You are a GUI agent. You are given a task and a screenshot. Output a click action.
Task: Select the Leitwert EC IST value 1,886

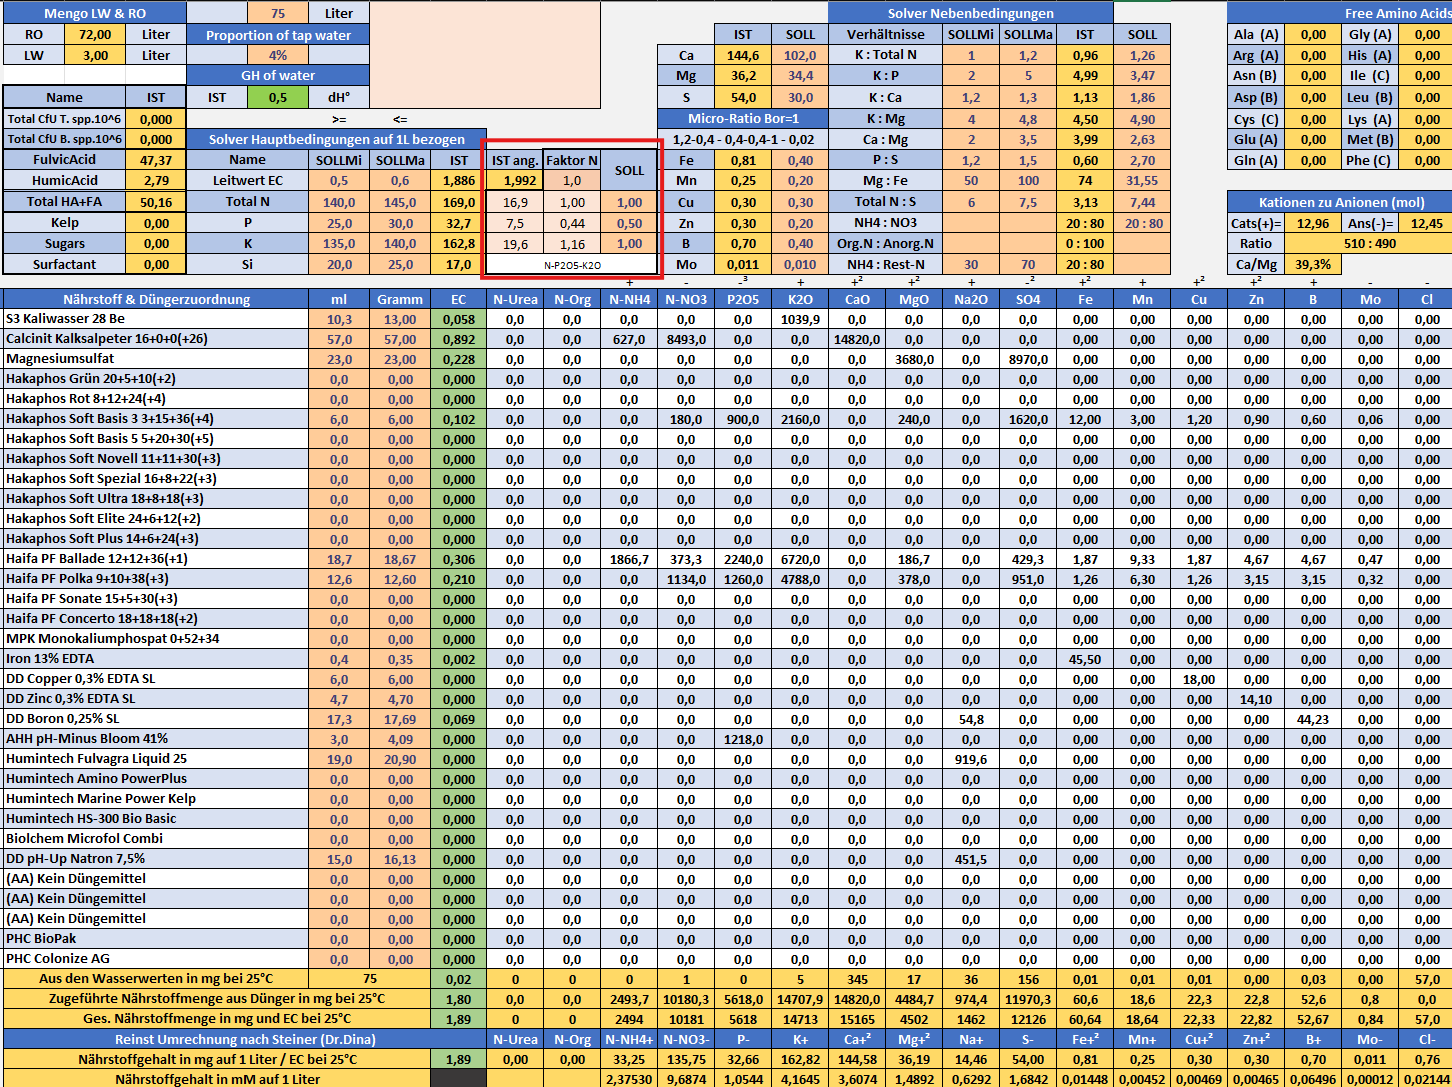click(x=459, y=181)
